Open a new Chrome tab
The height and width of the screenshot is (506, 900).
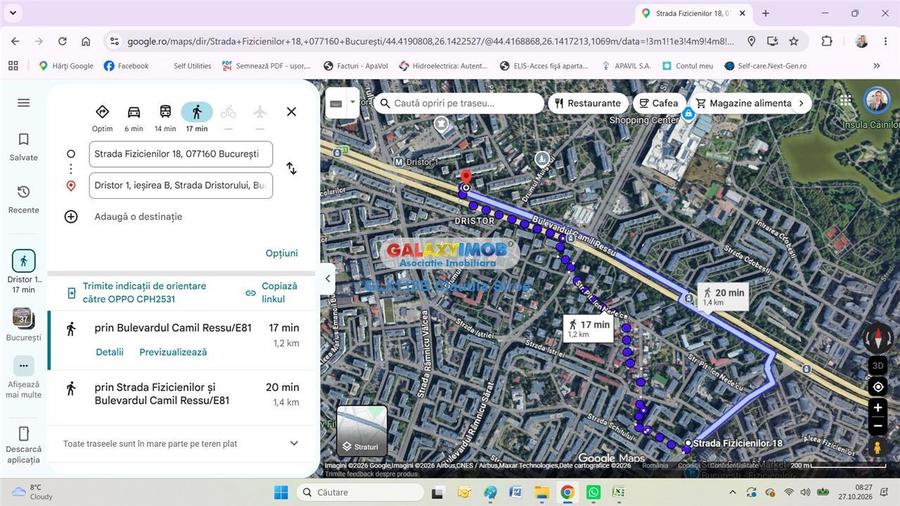point(765,13)
